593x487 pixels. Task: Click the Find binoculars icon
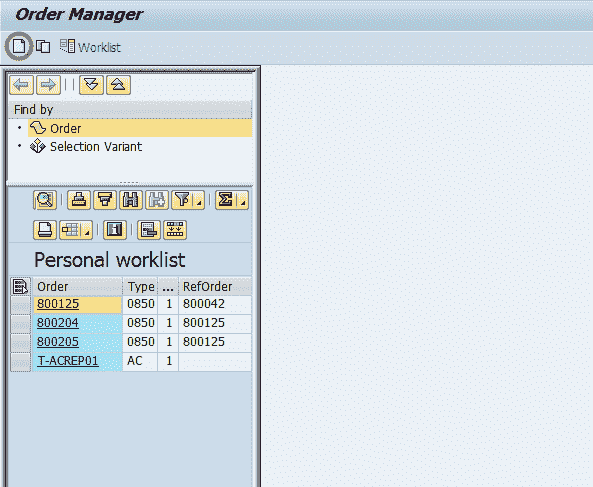click(130, 200)
